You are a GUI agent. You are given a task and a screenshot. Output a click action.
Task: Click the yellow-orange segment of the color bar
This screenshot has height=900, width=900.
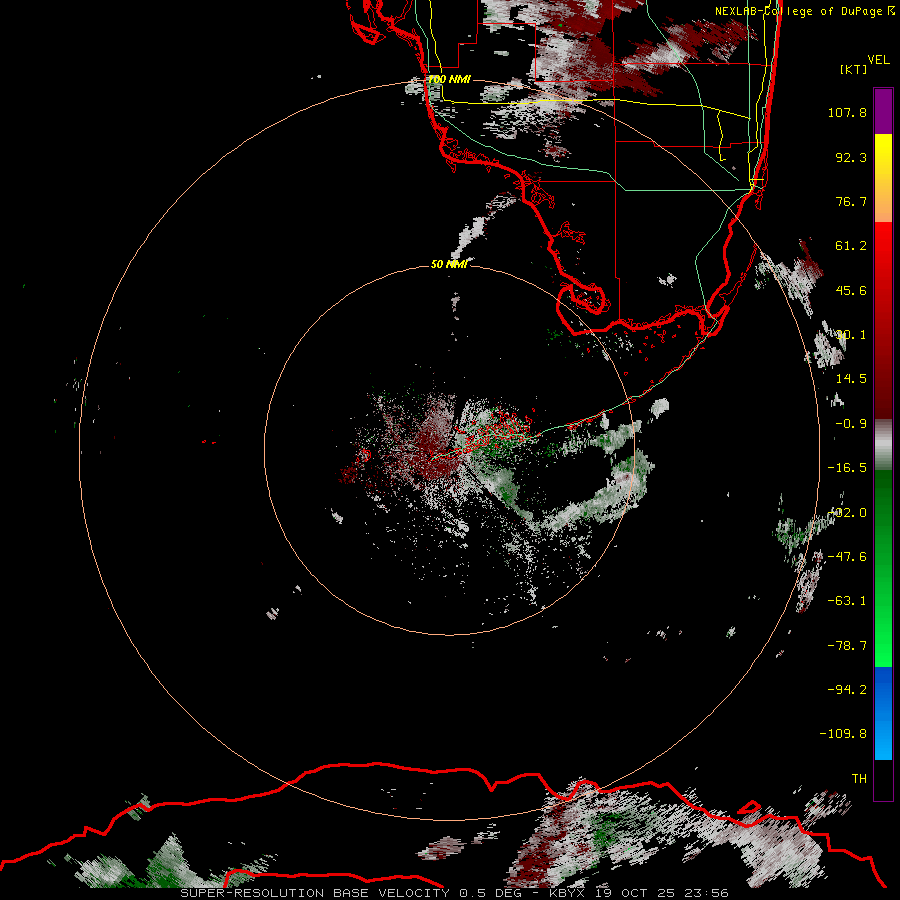(883, 178)
